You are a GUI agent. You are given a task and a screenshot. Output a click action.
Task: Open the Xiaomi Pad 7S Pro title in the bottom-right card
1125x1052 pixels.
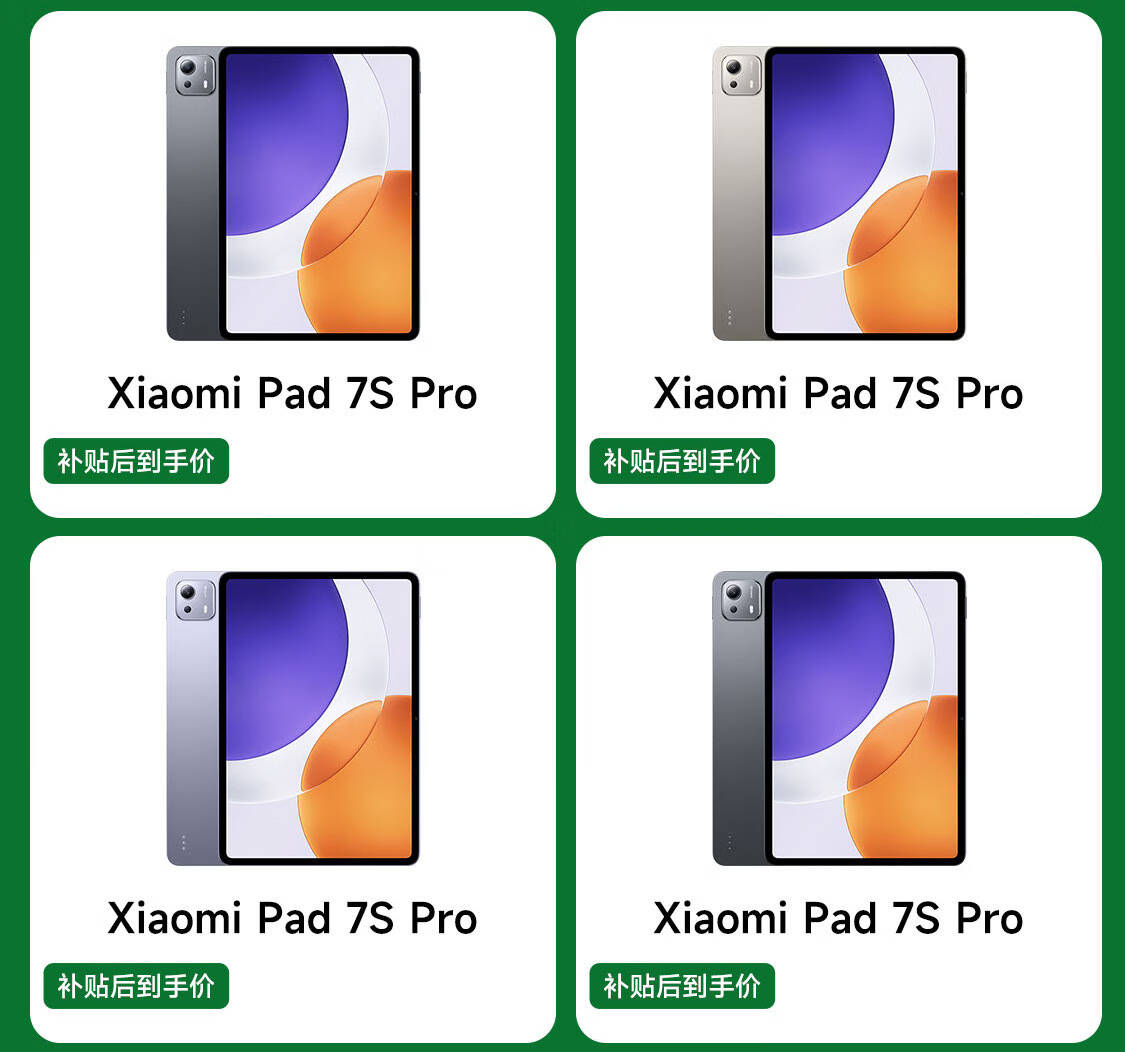[839, 919]
